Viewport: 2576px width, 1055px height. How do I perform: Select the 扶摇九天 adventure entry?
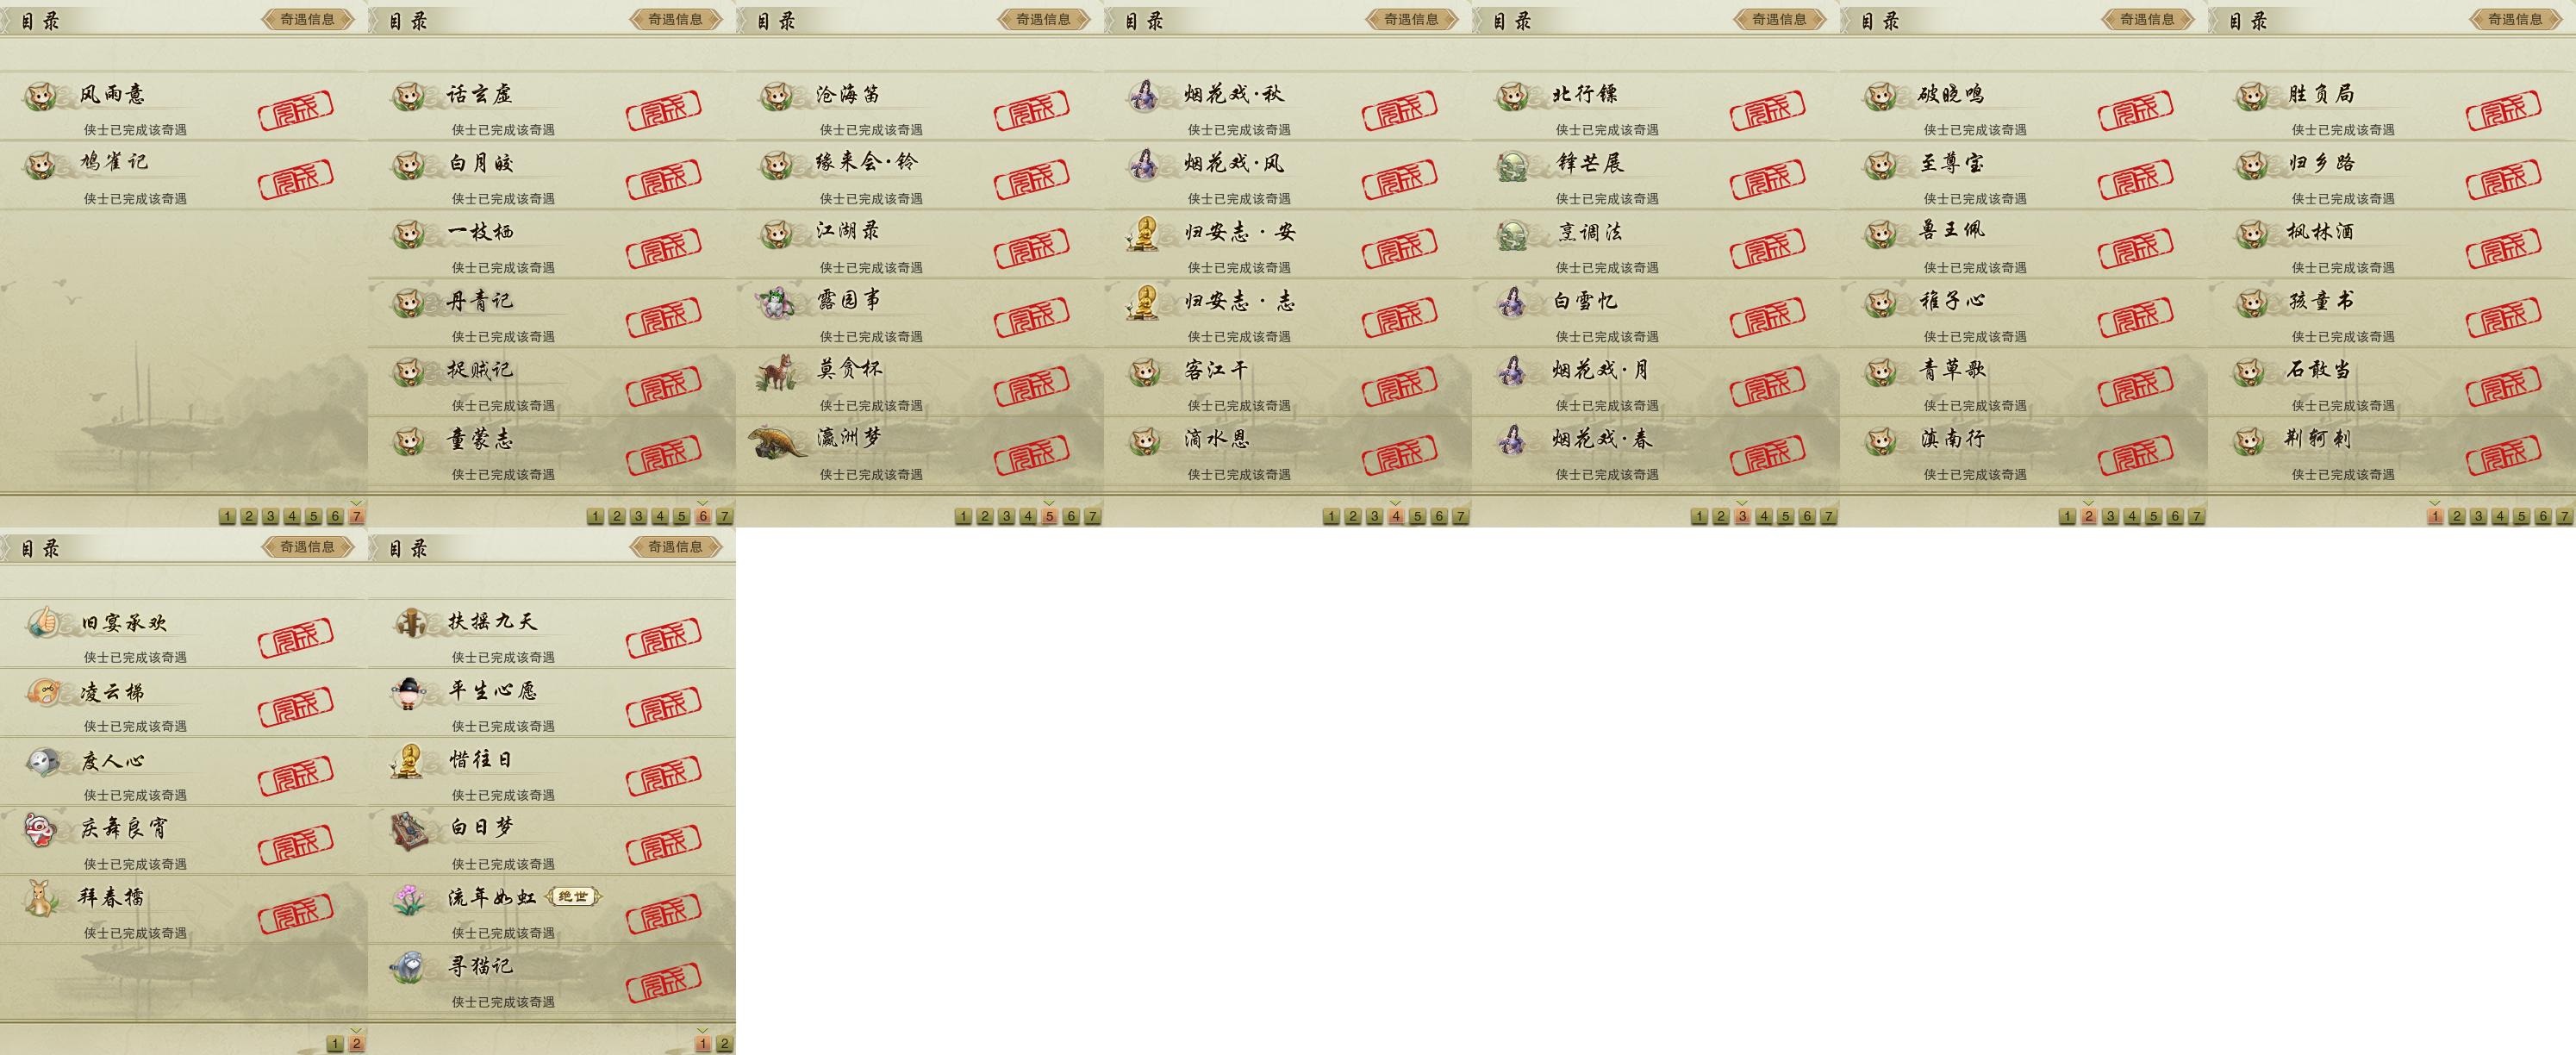pyautogui.click(x=552, y=634)
